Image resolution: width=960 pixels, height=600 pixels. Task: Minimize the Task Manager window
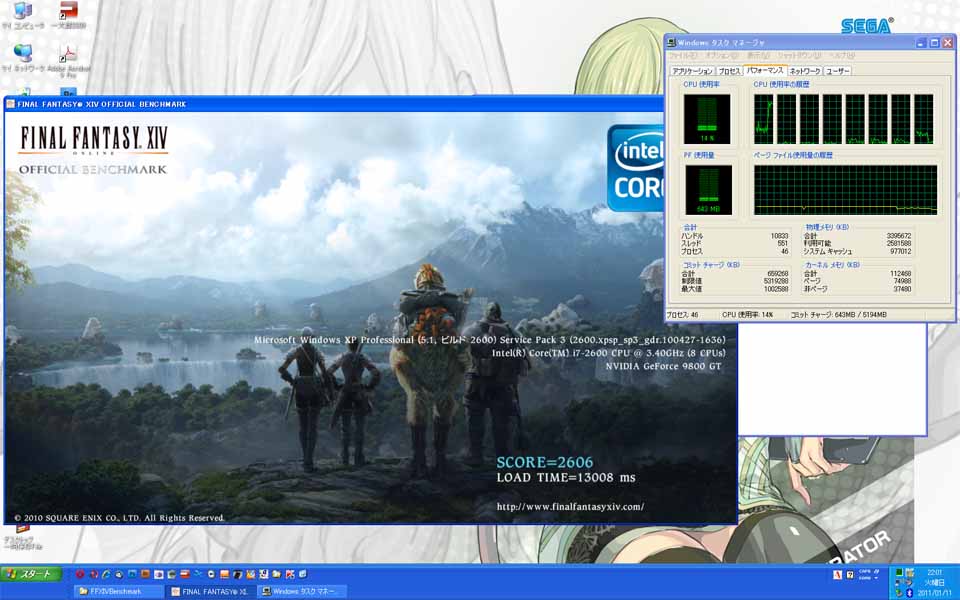pyautogui.click(x=921, y=43)
